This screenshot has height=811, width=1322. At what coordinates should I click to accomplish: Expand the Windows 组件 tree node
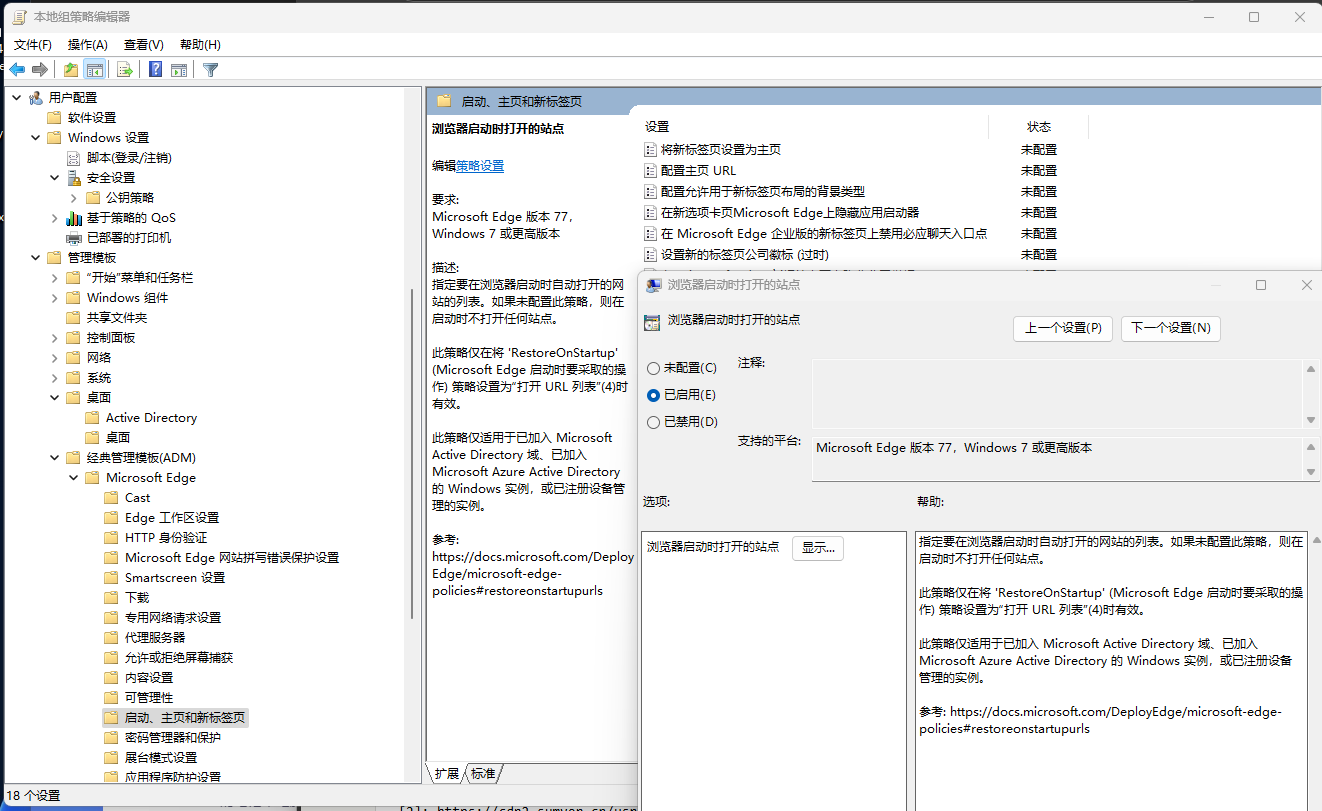pyautogui.click(x=54, y=298)
